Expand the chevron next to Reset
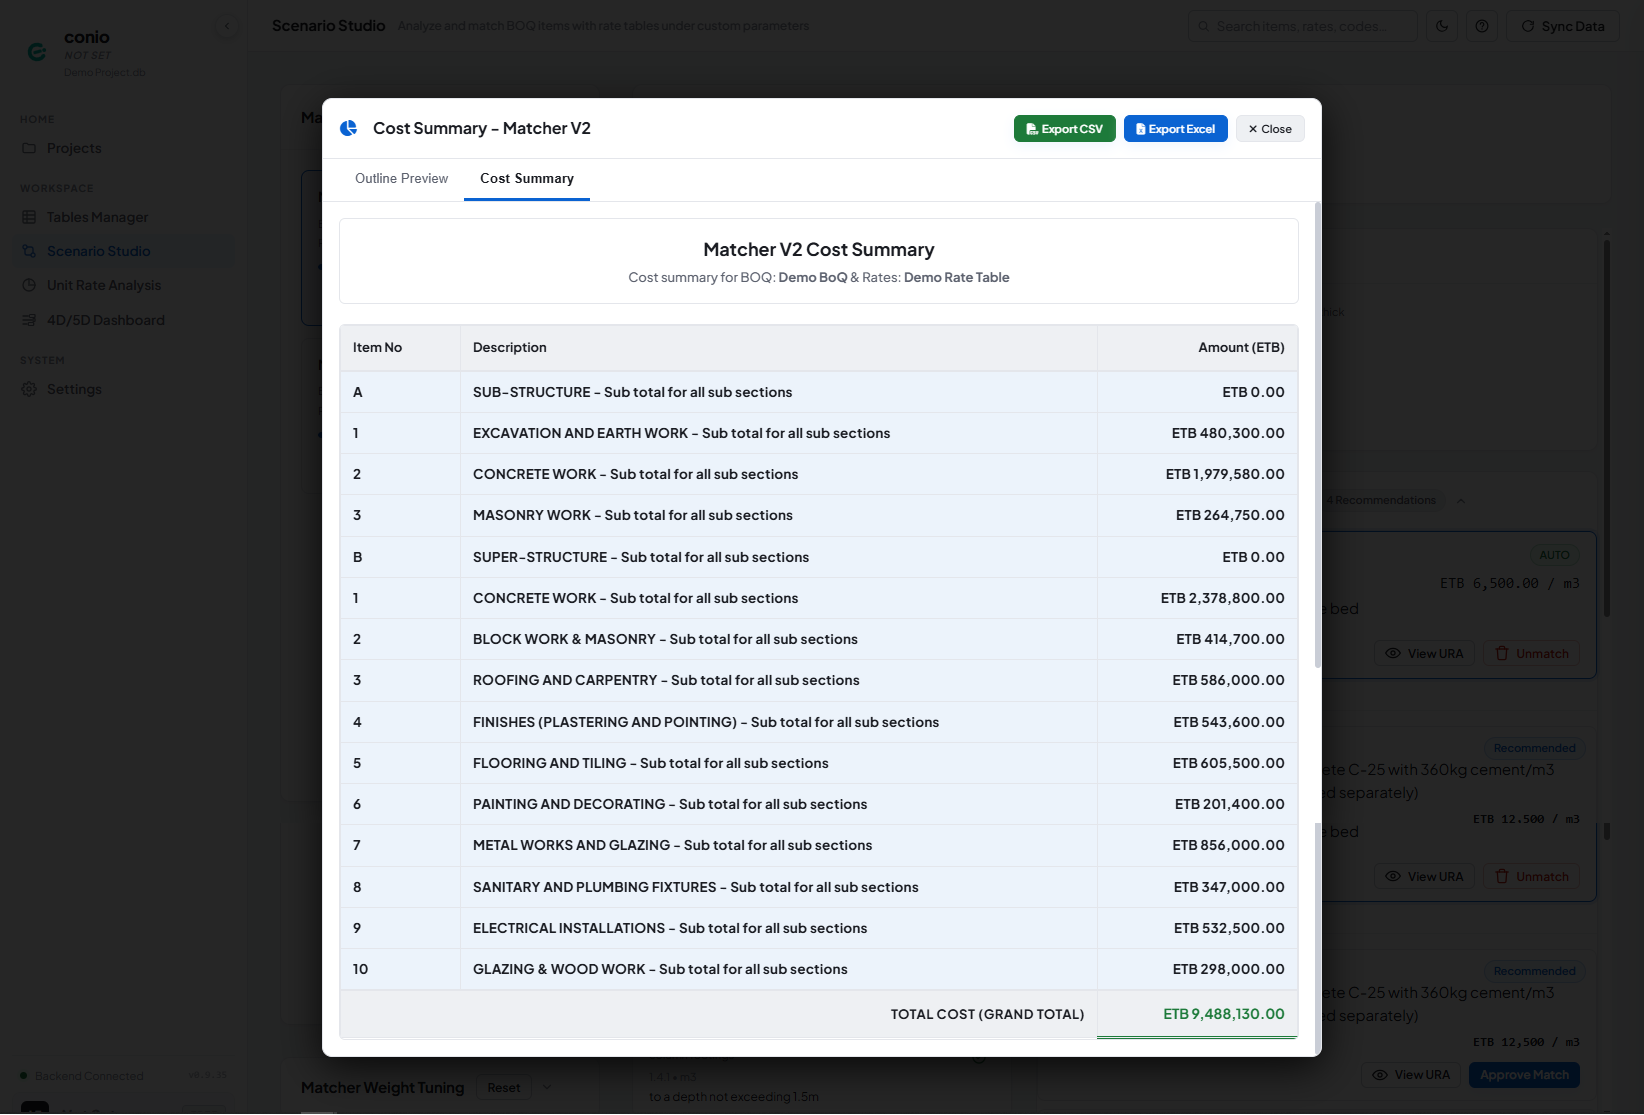 click(547, 1088)
